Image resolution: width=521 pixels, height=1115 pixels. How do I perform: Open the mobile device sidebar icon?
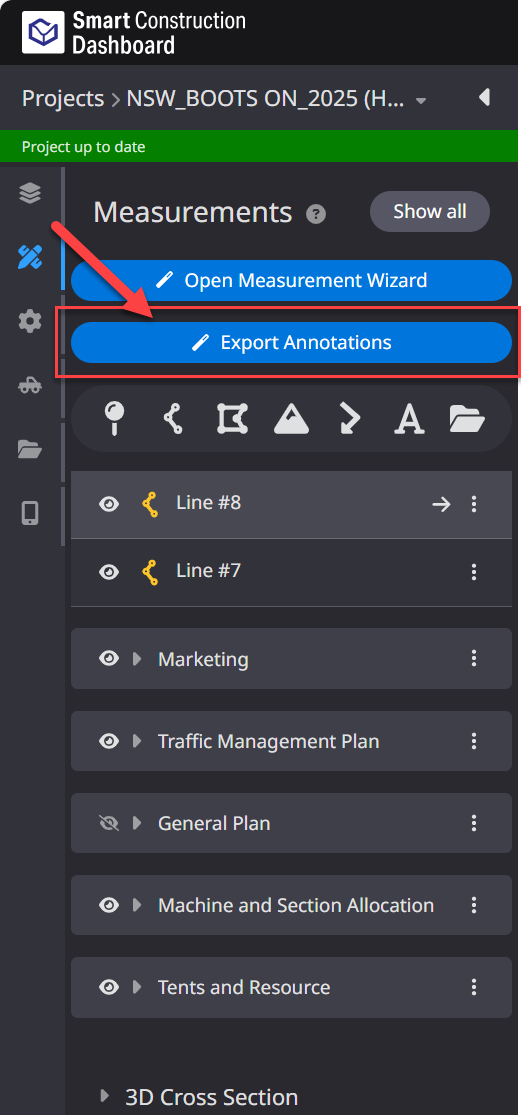pyautogui.click(x=30, y=513)
